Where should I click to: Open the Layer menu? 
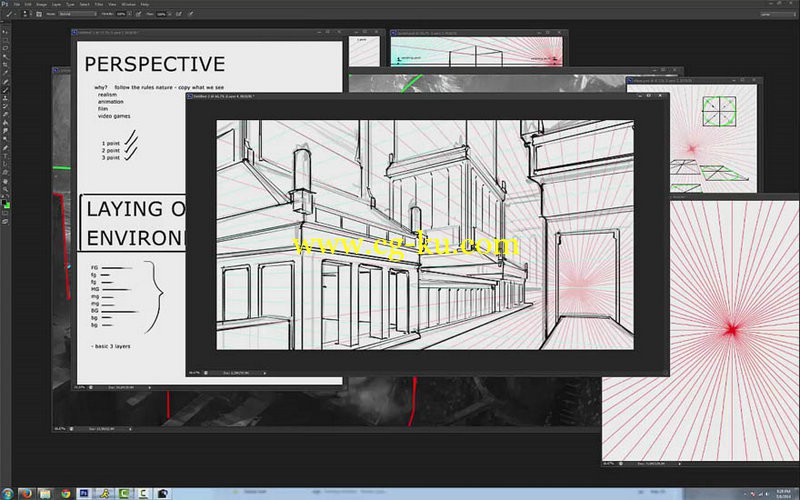[56, 4]
